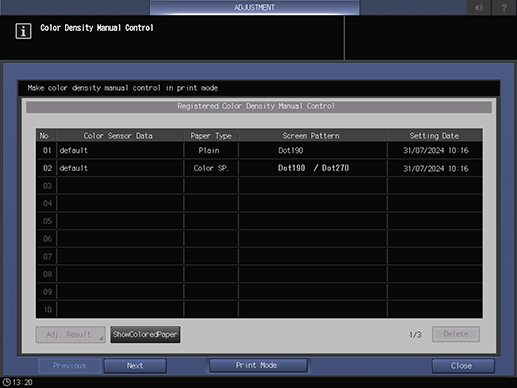
Task: Click the Color SP. paper type cell
Action: (211, 168)
